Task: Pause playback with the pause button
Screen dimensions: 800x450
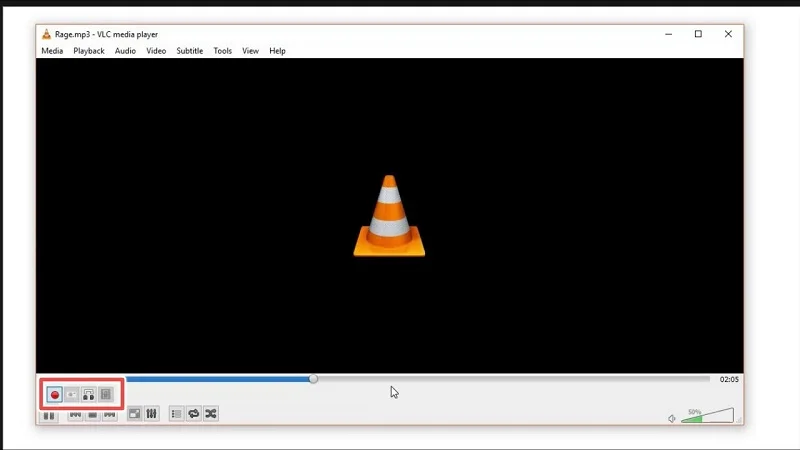Action: pos(48,415)
